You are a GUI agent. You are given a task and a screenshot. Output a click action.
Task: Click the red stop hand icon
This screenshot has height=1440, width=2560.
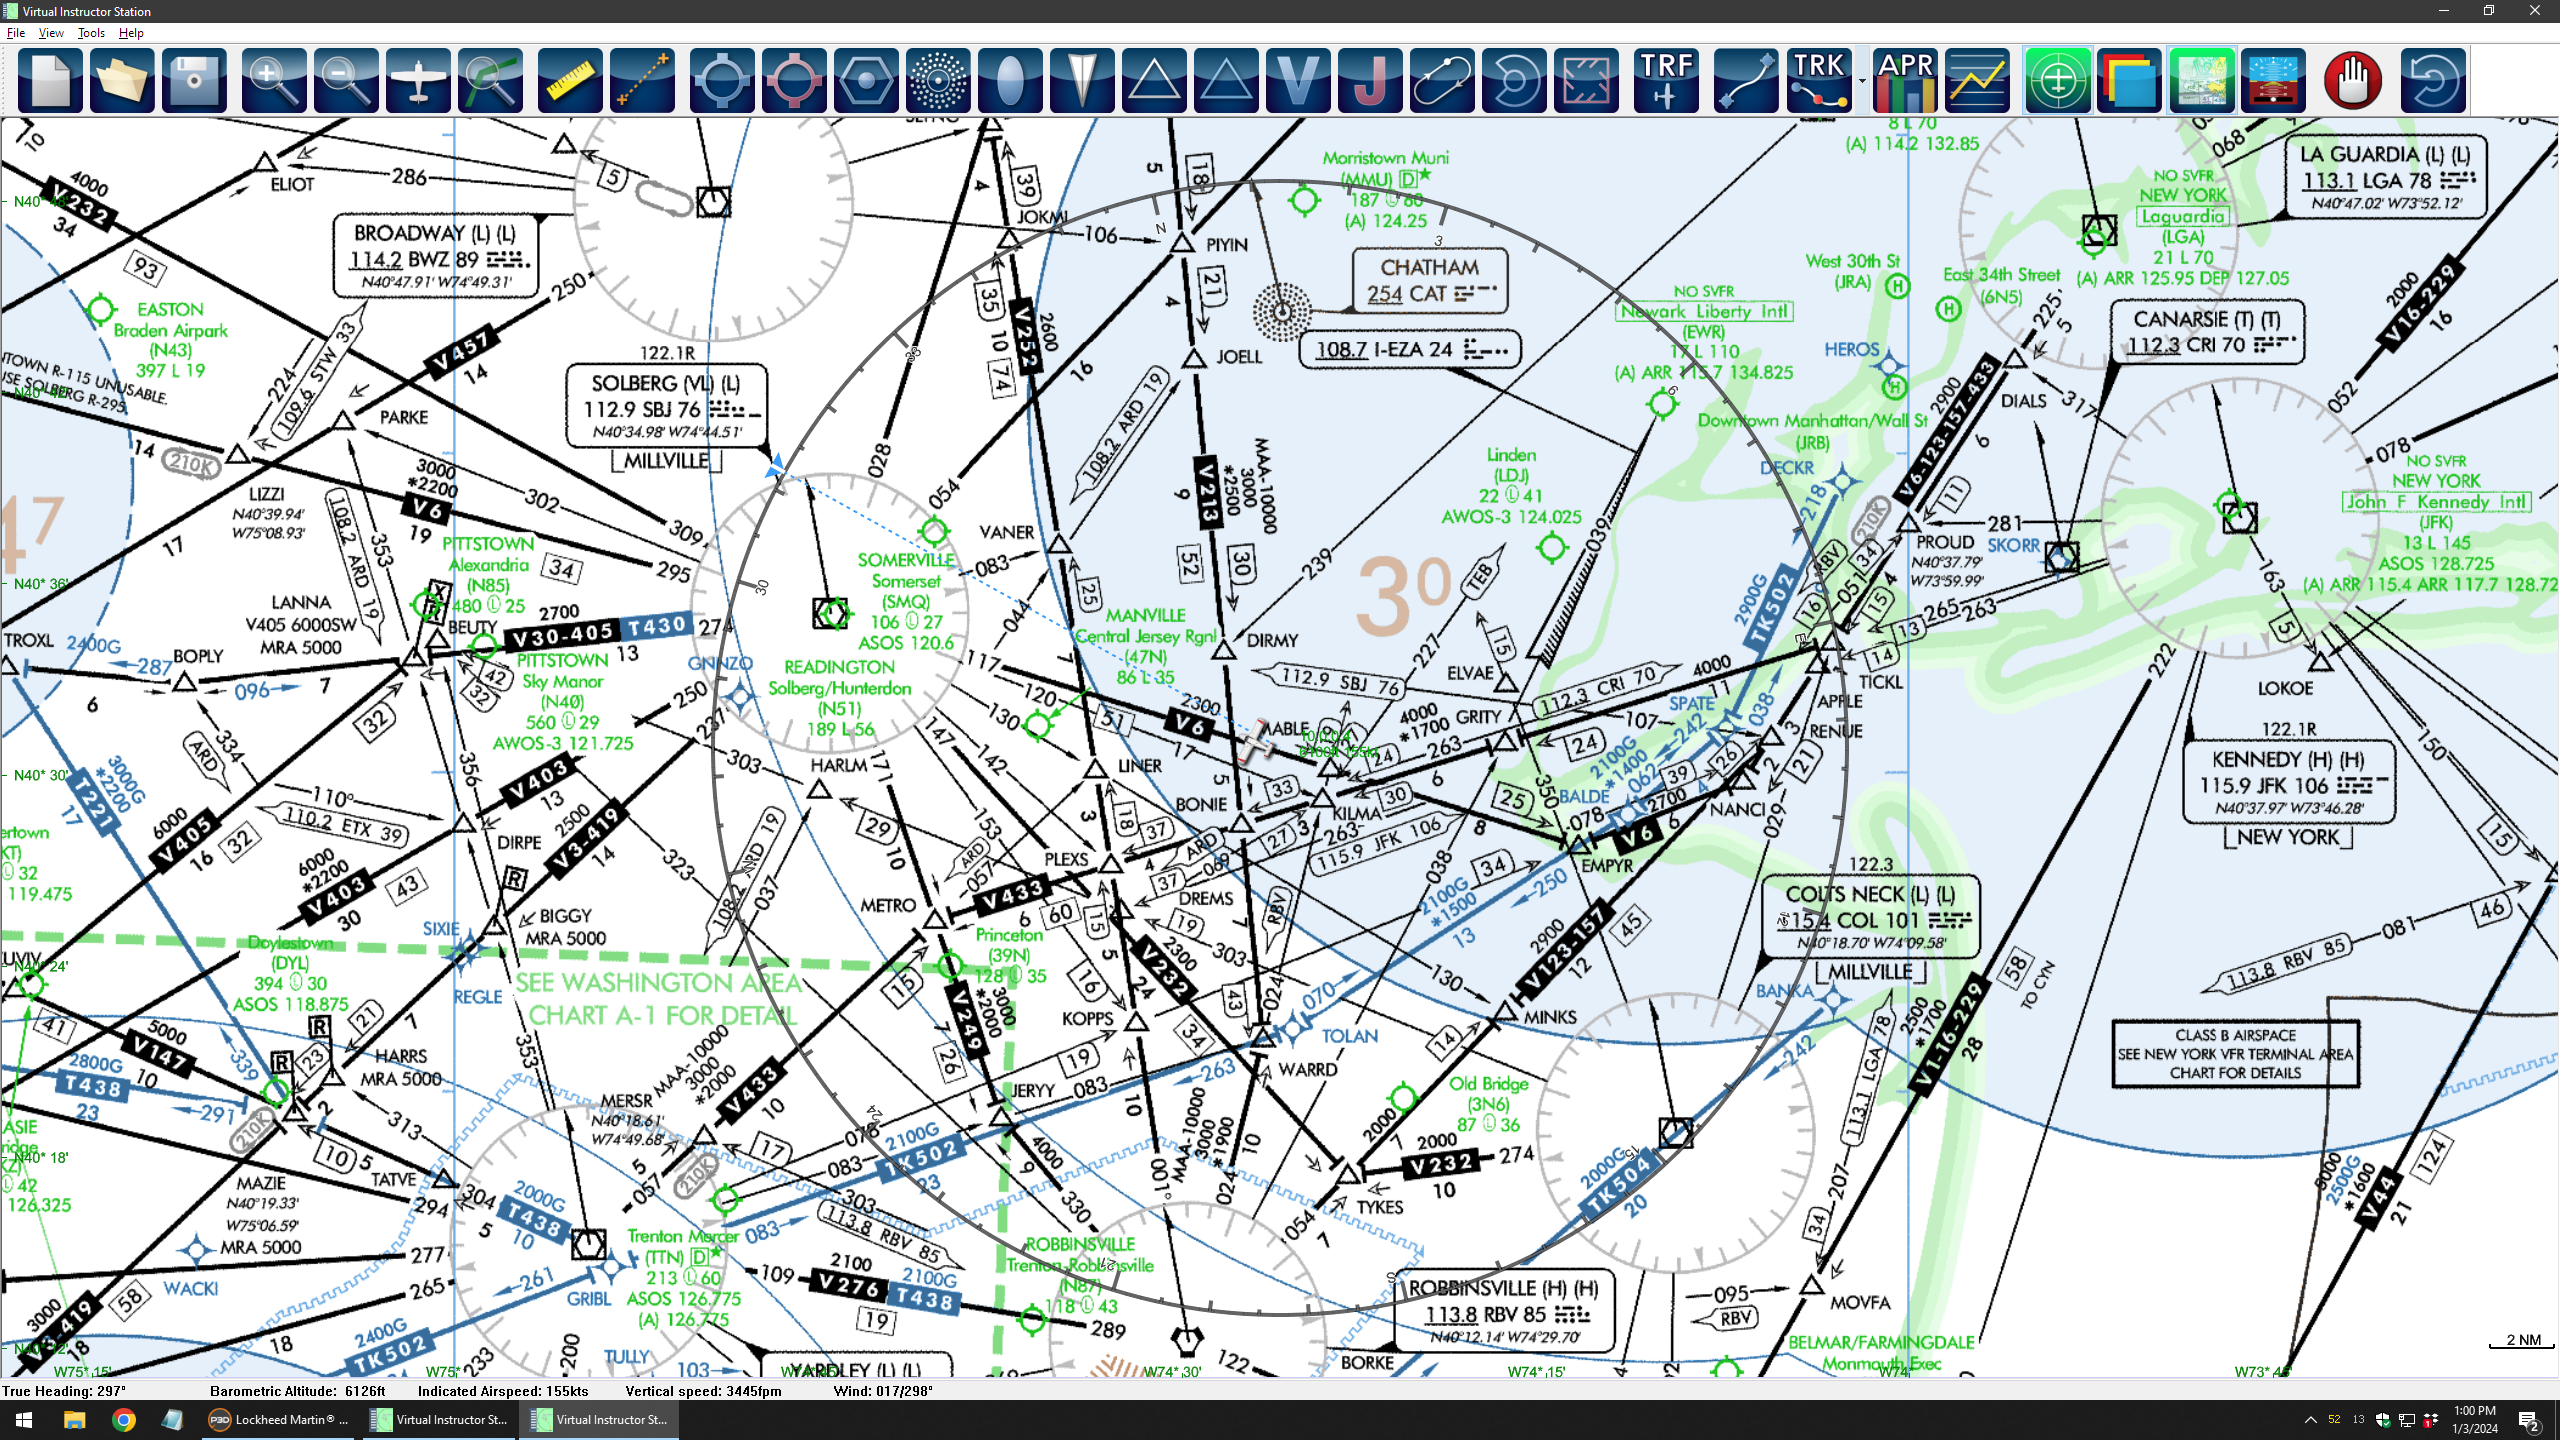click(x=2353, y=80)
